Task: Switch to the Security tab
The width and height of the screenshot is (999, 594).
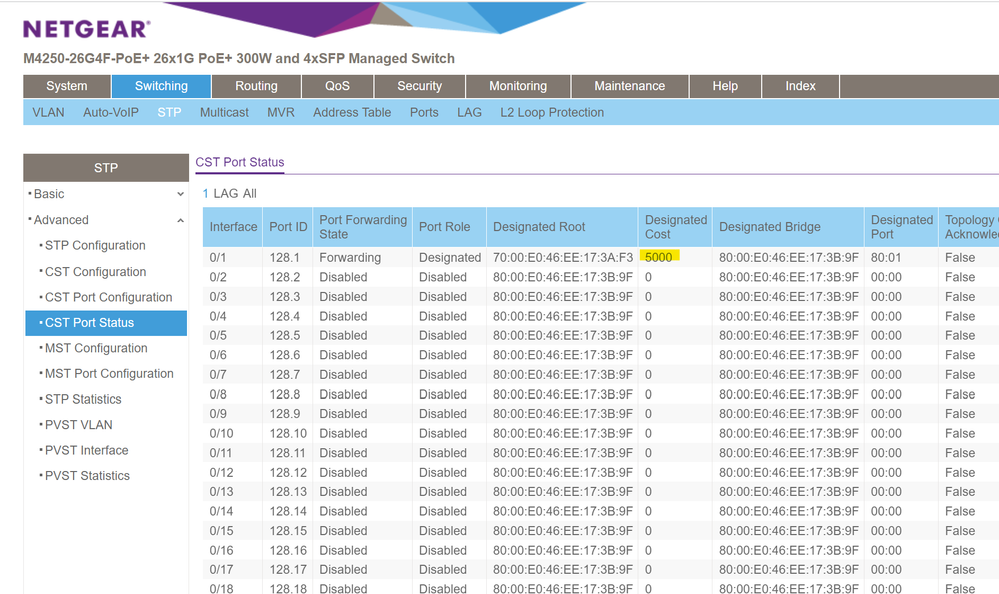Action: click(x=419, y=86)
